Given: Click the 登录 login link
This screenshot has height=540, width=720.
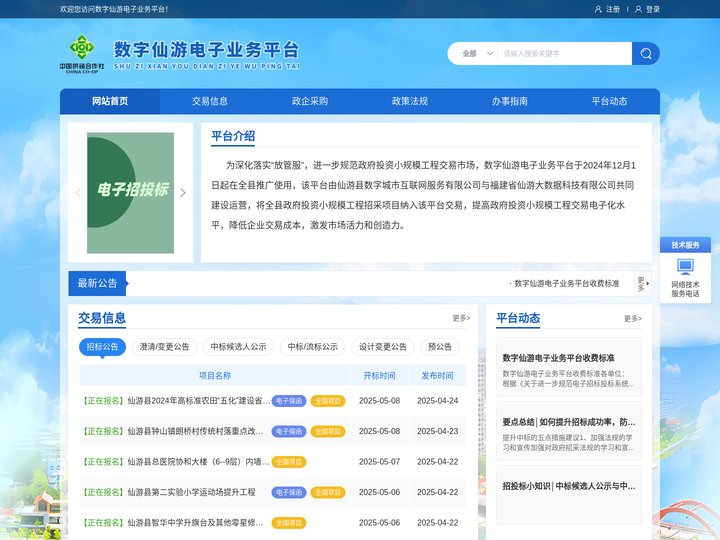Looking at the screenshot, I should [x=652, y=9].
